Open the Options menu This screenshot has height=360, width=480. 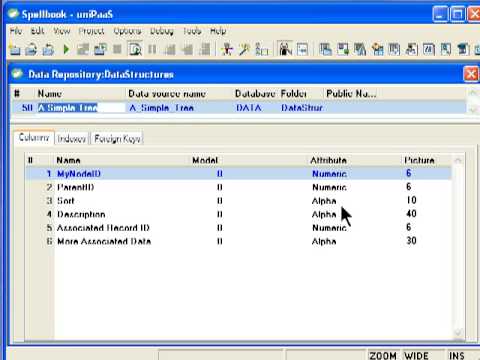click(x=127, y=31)
